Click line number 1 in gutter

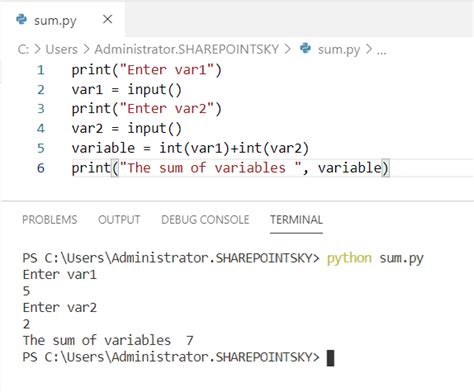coord(41,70)
